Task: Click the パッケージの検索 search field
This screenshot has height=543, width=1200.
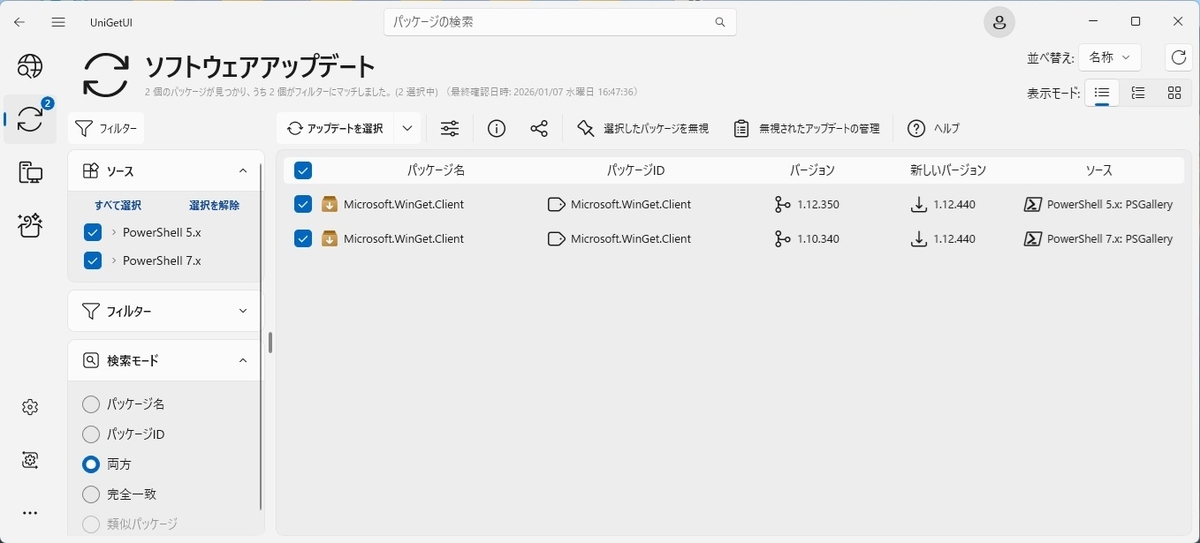Action: point(560,22)
